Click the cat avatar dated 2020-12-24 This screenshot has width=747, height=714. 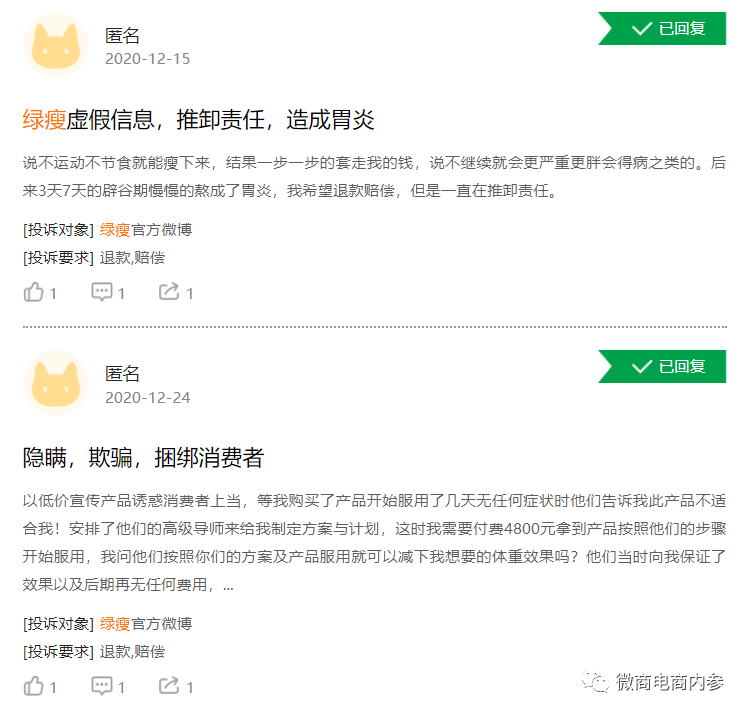coord(56,384)
